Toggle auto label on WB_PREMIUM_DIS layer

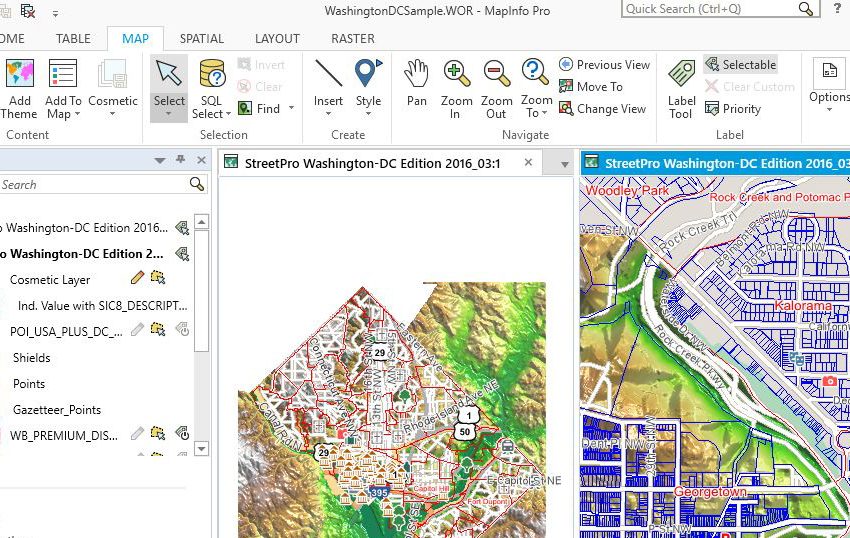[x=182, y=433]
